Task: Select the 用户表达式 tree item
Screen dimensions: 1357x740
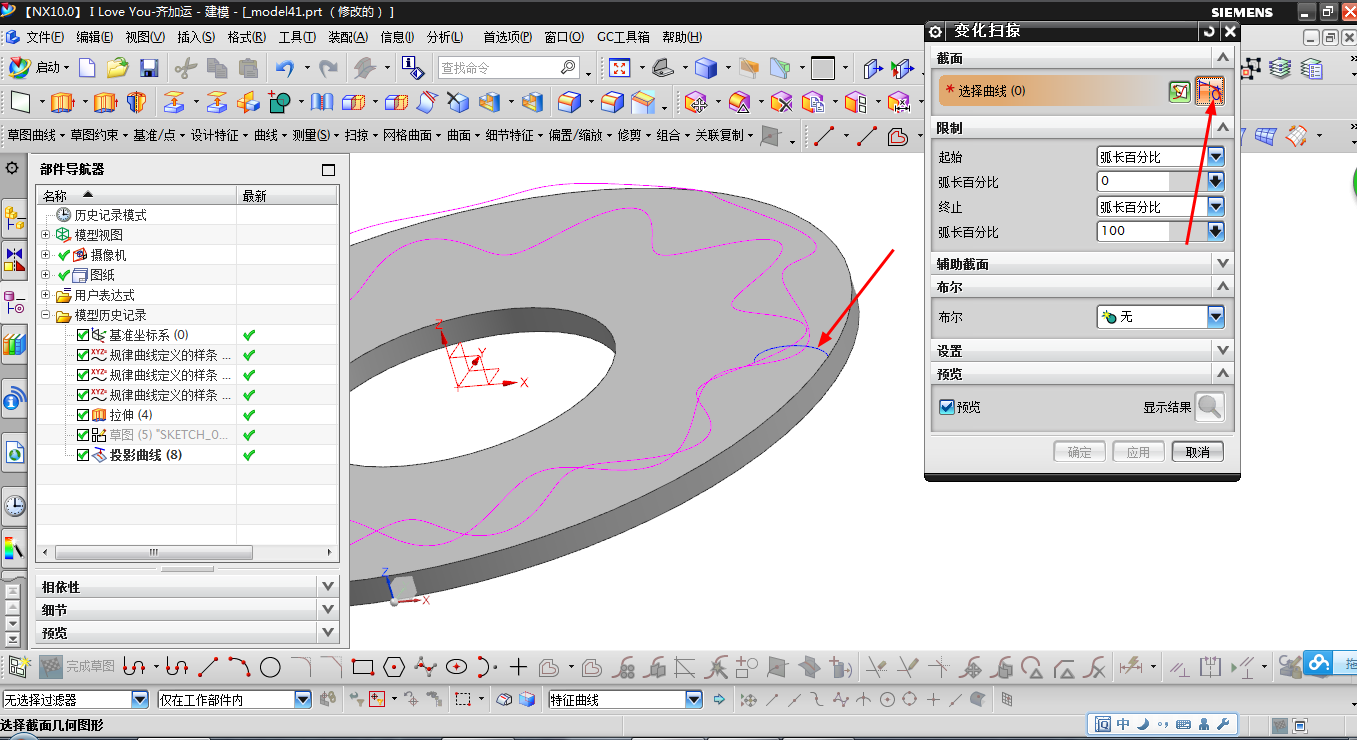Action: pos(104,295)
